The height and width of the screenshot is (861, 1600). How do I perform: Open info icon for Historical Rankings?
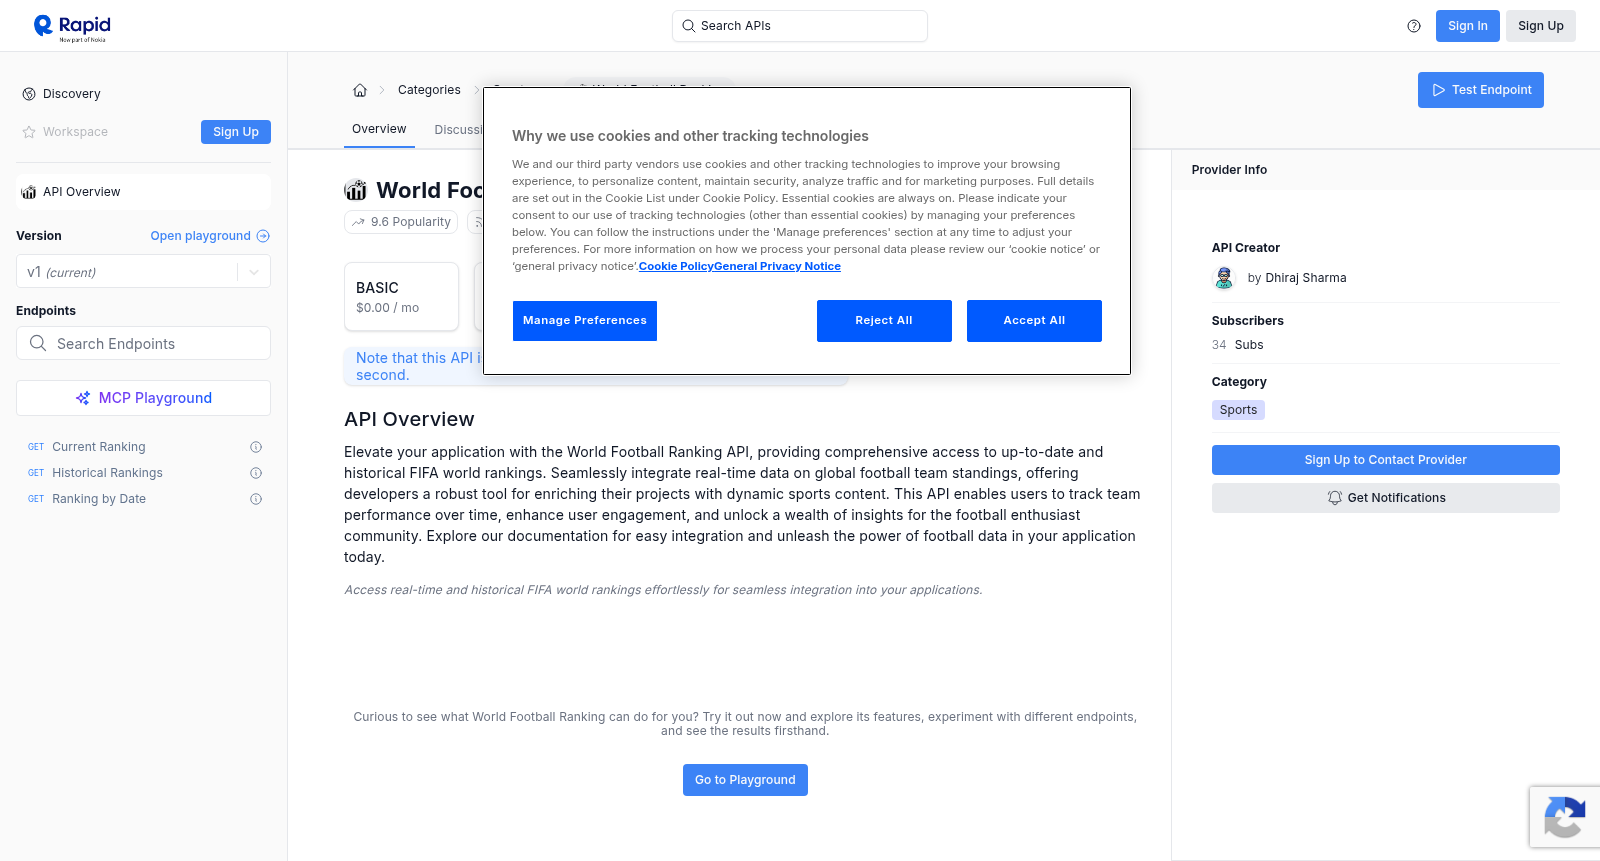[x=256, y=473]
